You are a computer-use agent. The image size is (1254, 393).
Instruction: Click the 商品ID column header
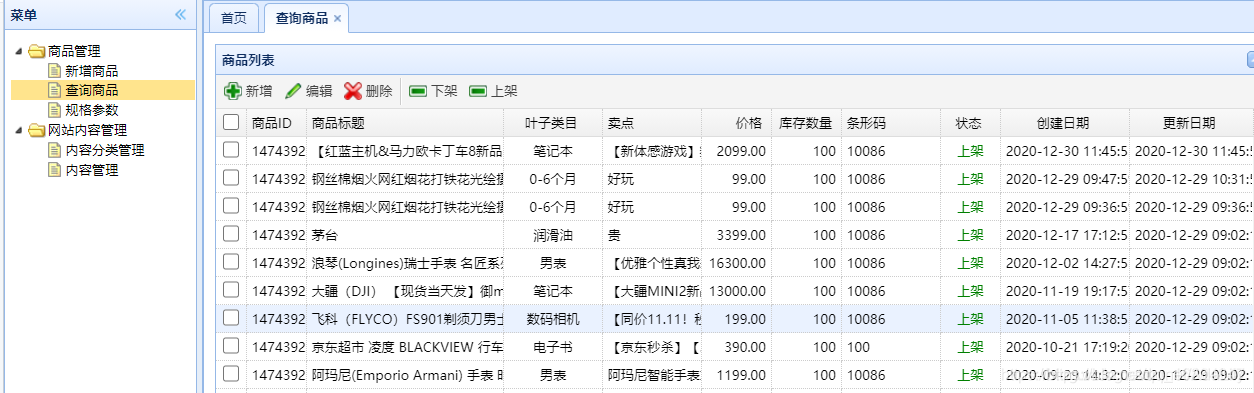(x=276, y=123)
